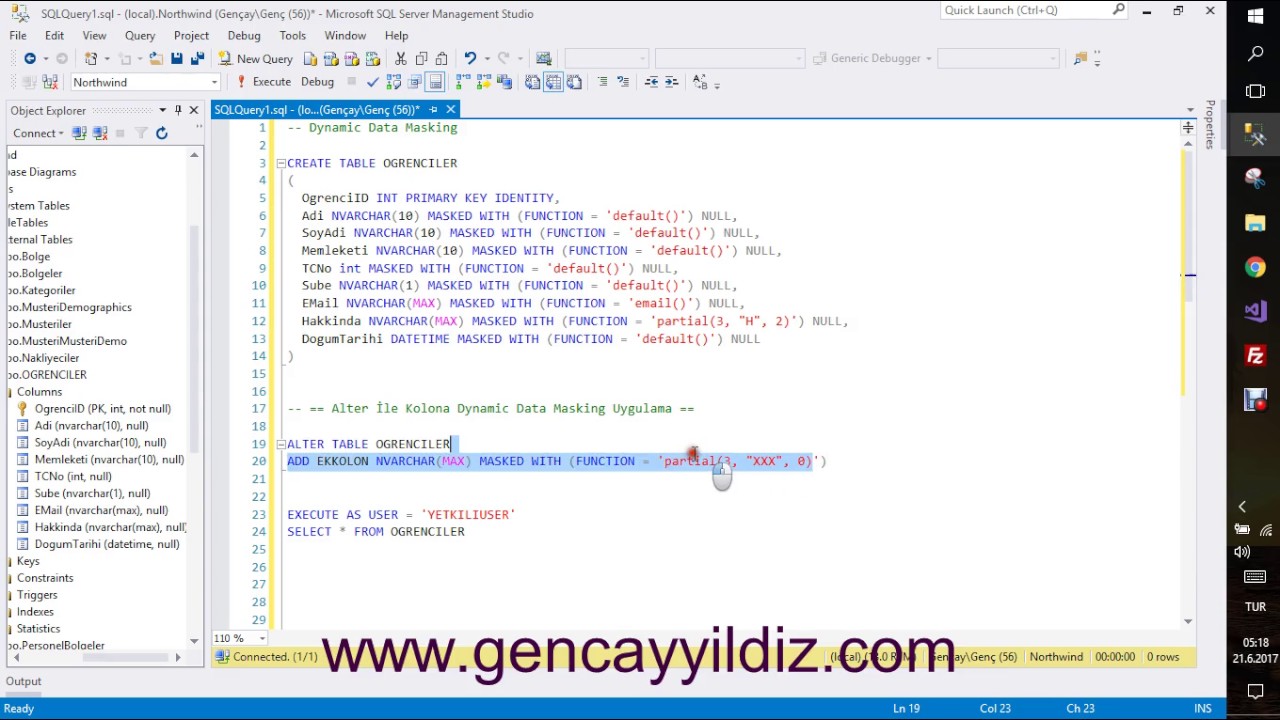This screenshot has height=720, width=1280.
Task: Open File Explorer from the taskbar
Action: coord(1255,223)
